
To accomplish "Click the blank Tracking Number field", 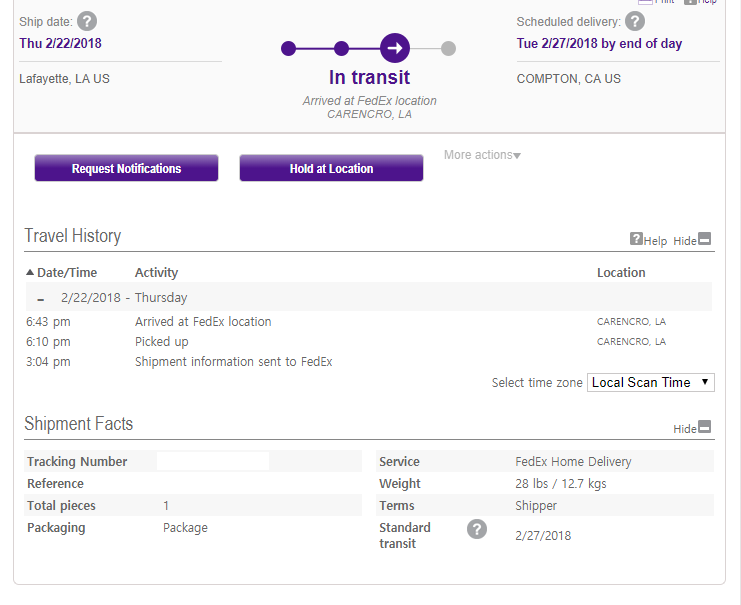I will coord(213,462).
